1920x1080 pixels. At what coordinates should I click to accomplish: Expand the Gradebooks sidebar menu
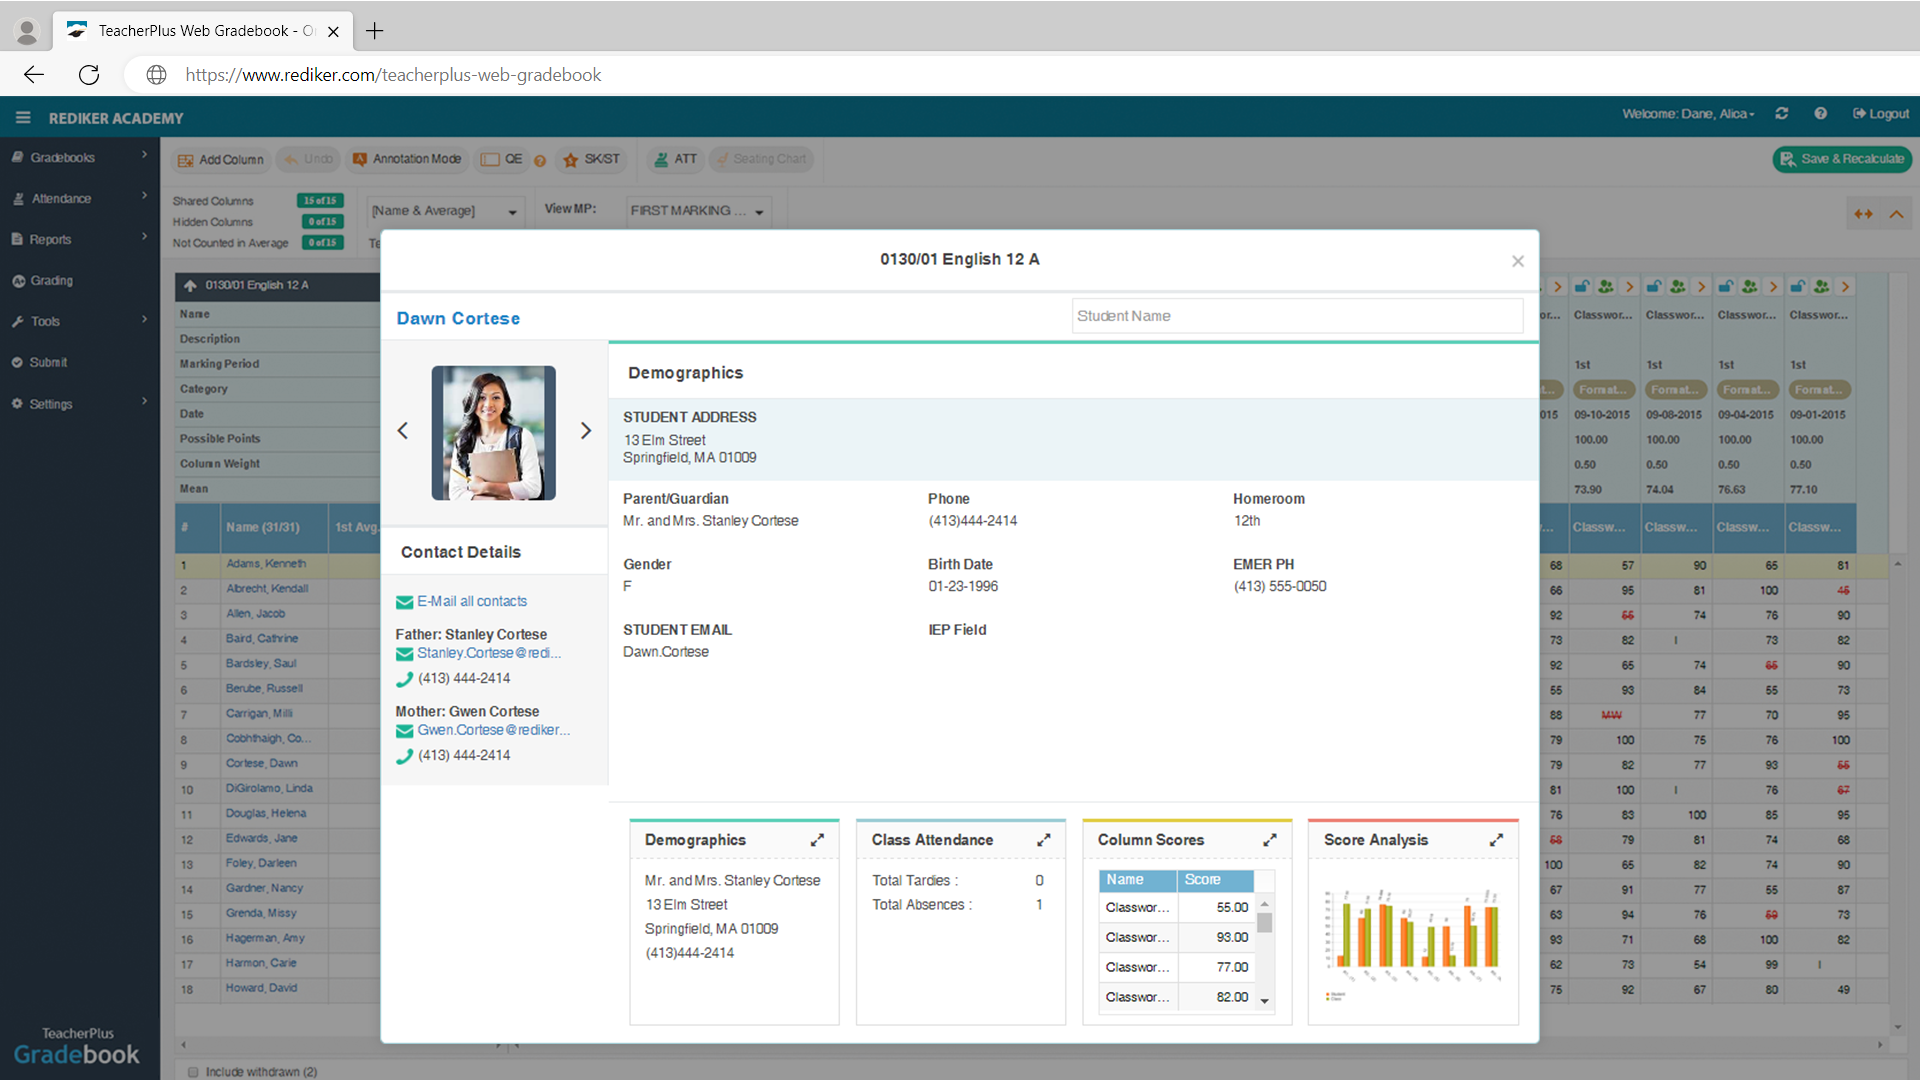[x=80, y=157]
